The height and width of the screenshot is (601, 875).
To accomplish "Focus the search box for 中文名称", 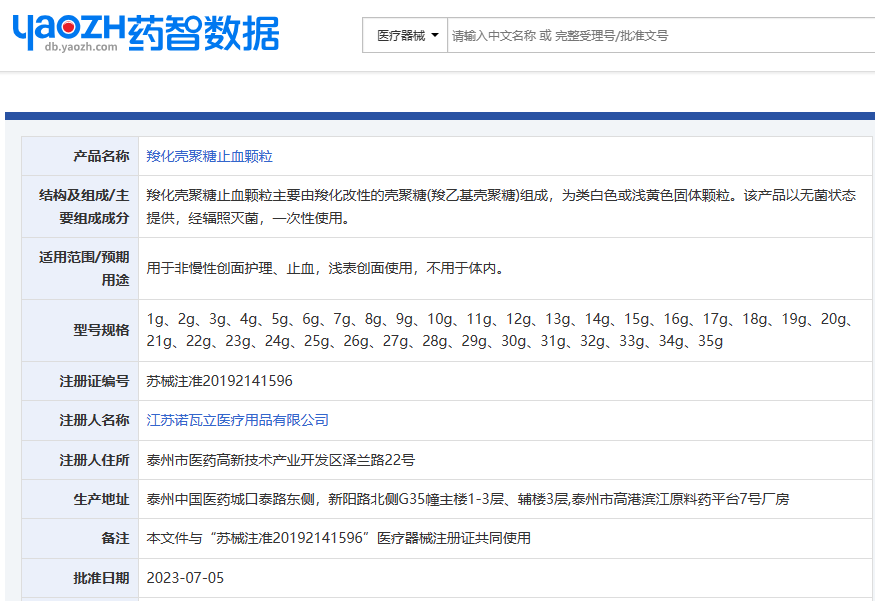I will [x=660, y=35].
